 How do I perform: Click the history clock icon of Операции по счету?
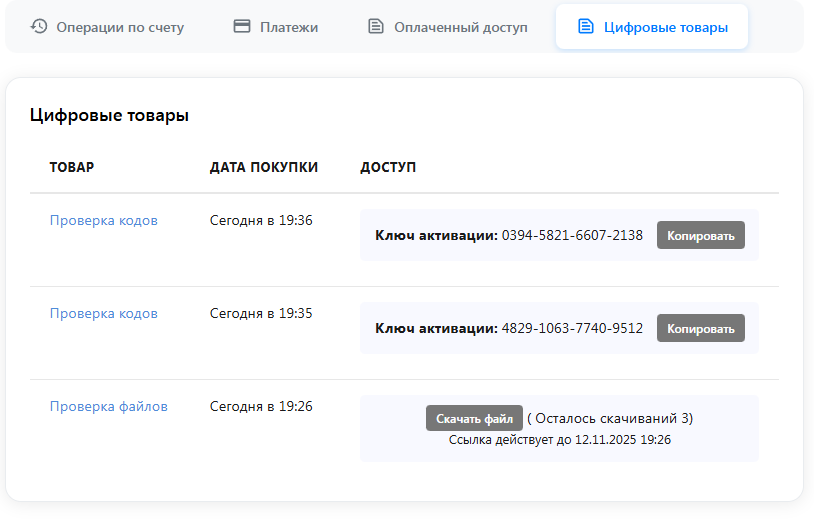point(39,26)
